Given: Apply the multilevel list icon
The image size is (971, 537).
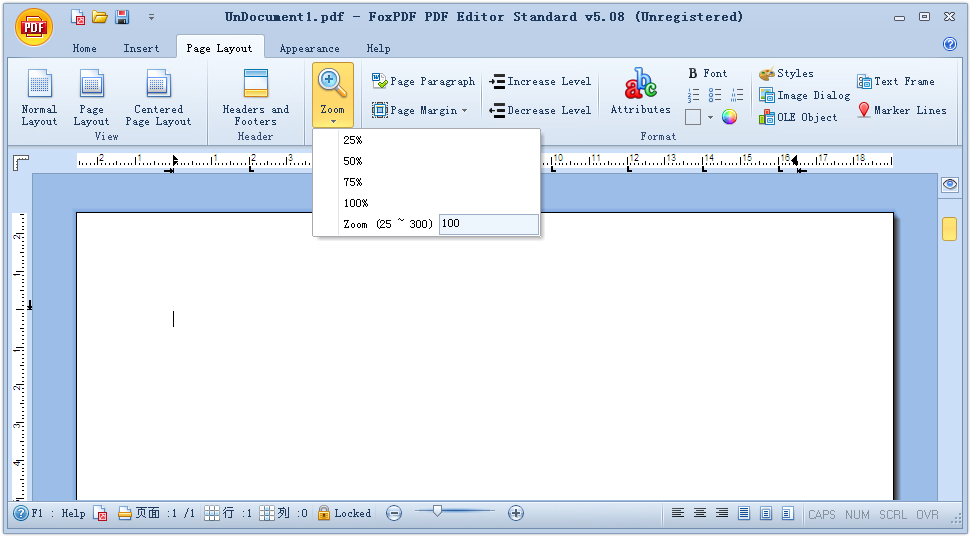Looking at the screenshot, I should (737, 95).
